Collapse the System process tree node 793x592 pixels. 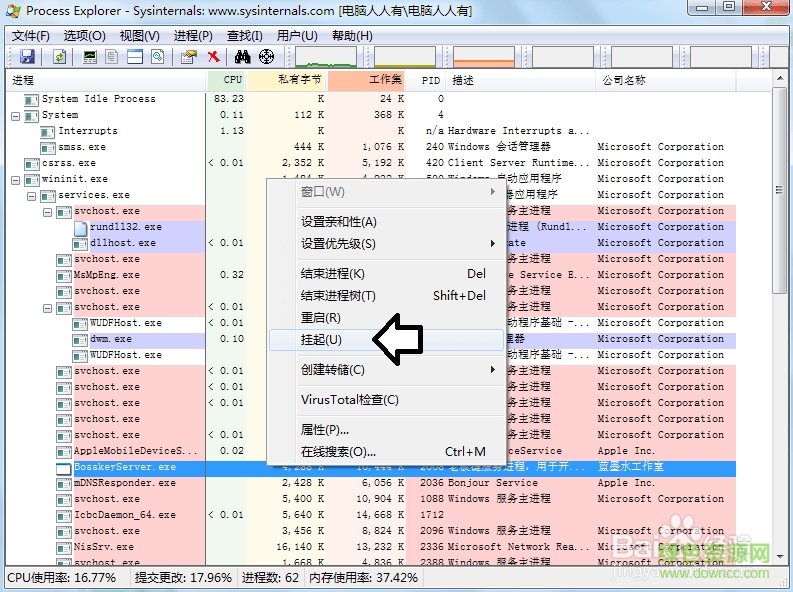pyautogui.click(x=15, y=115)
